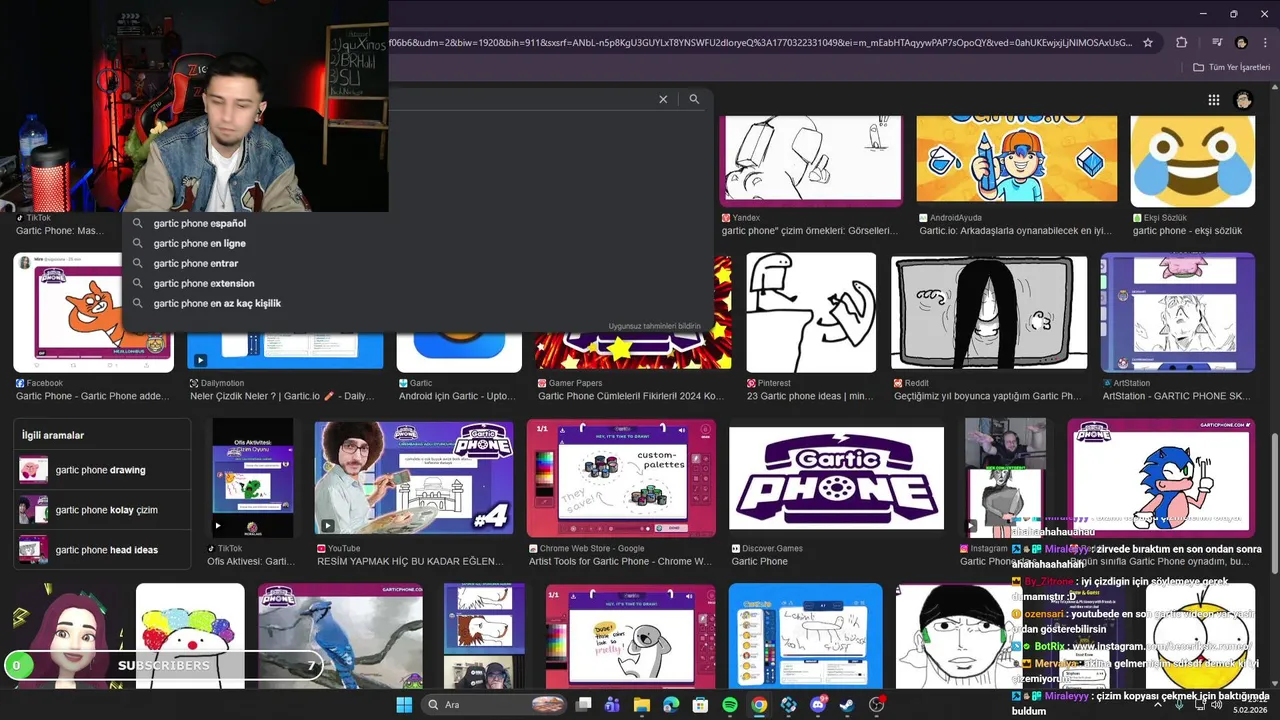Open the Tüm Yer İşaretleri bookmarks folder
The height and width of the screenshot is (720, 1280).
tap(1231, 67)
